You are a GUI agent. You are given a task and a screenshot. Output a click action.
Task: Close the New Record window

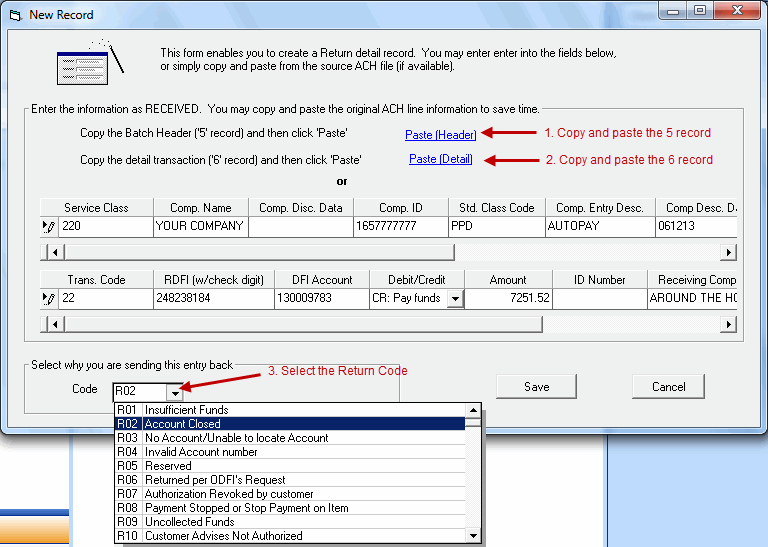click(738, 10)
